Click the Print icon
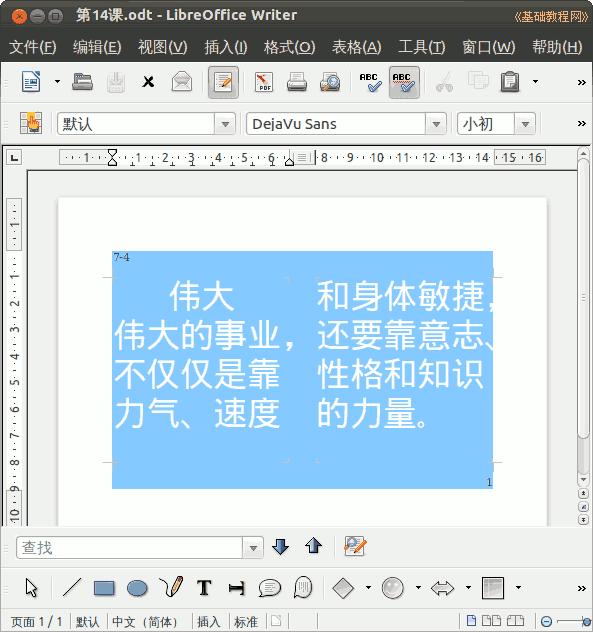 pos(297,82)
